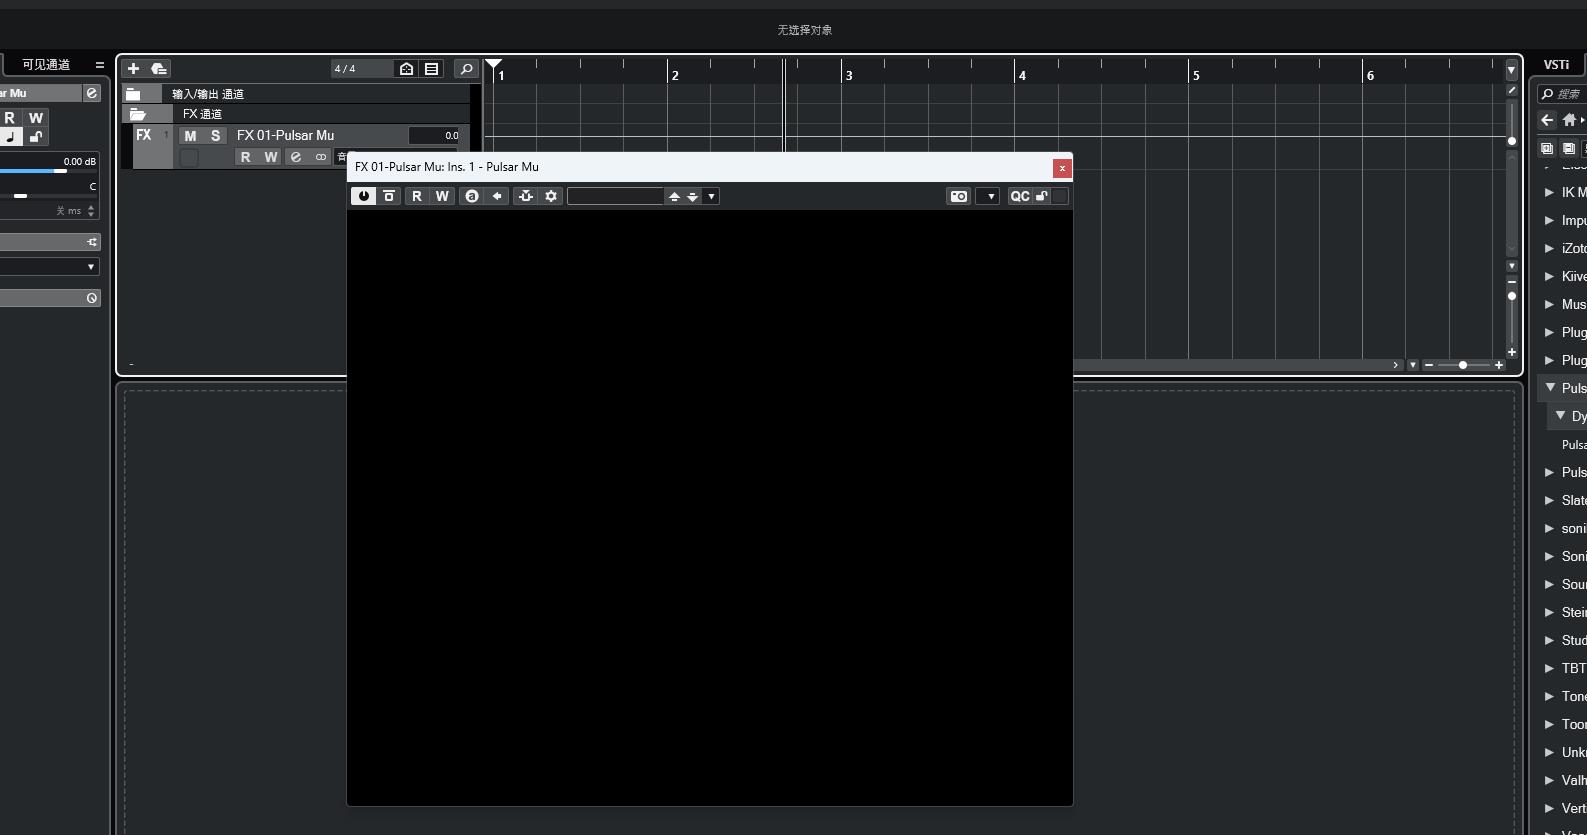Collapse the FX 通道 folder icon
The width and height of the screenshot is (1587, 835).
[x=138, y=115]
